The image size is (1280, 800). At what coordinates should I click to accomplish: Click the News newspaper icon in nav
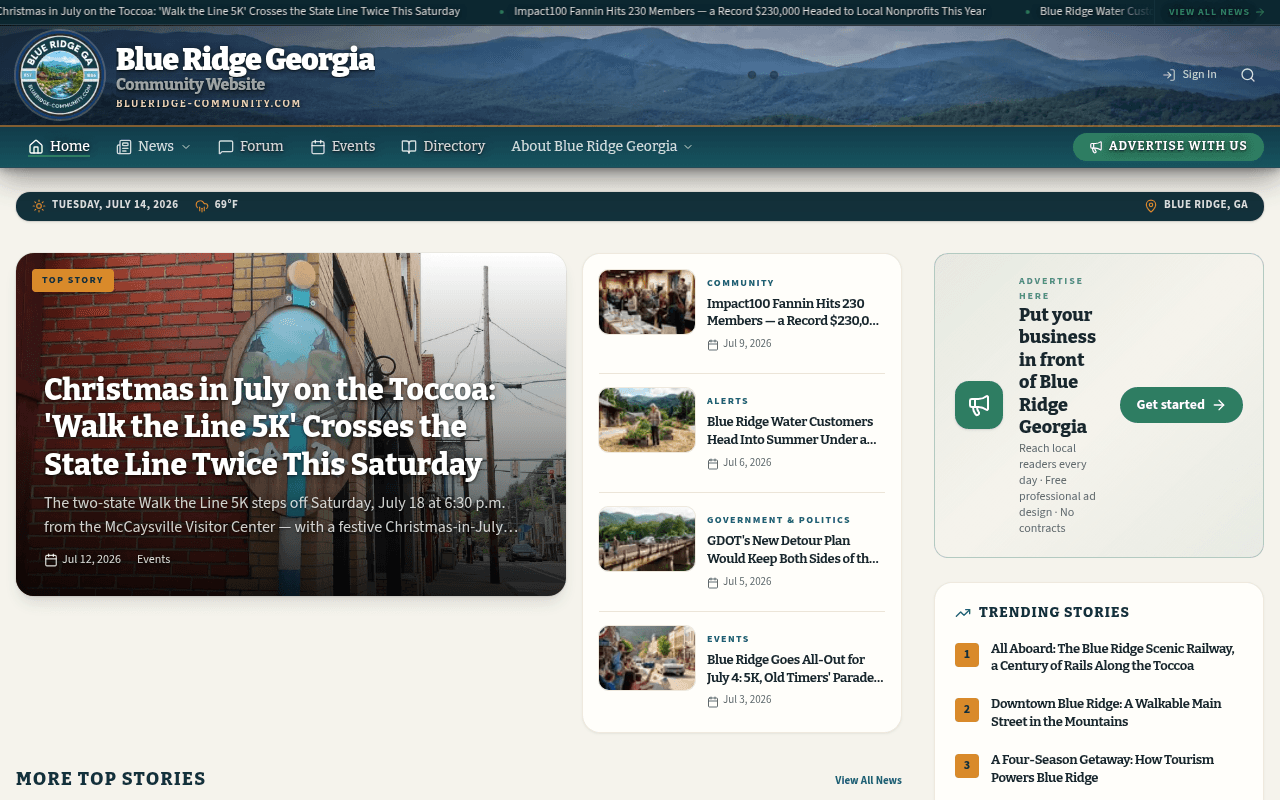pyautogui.click(x=124, y=147)
